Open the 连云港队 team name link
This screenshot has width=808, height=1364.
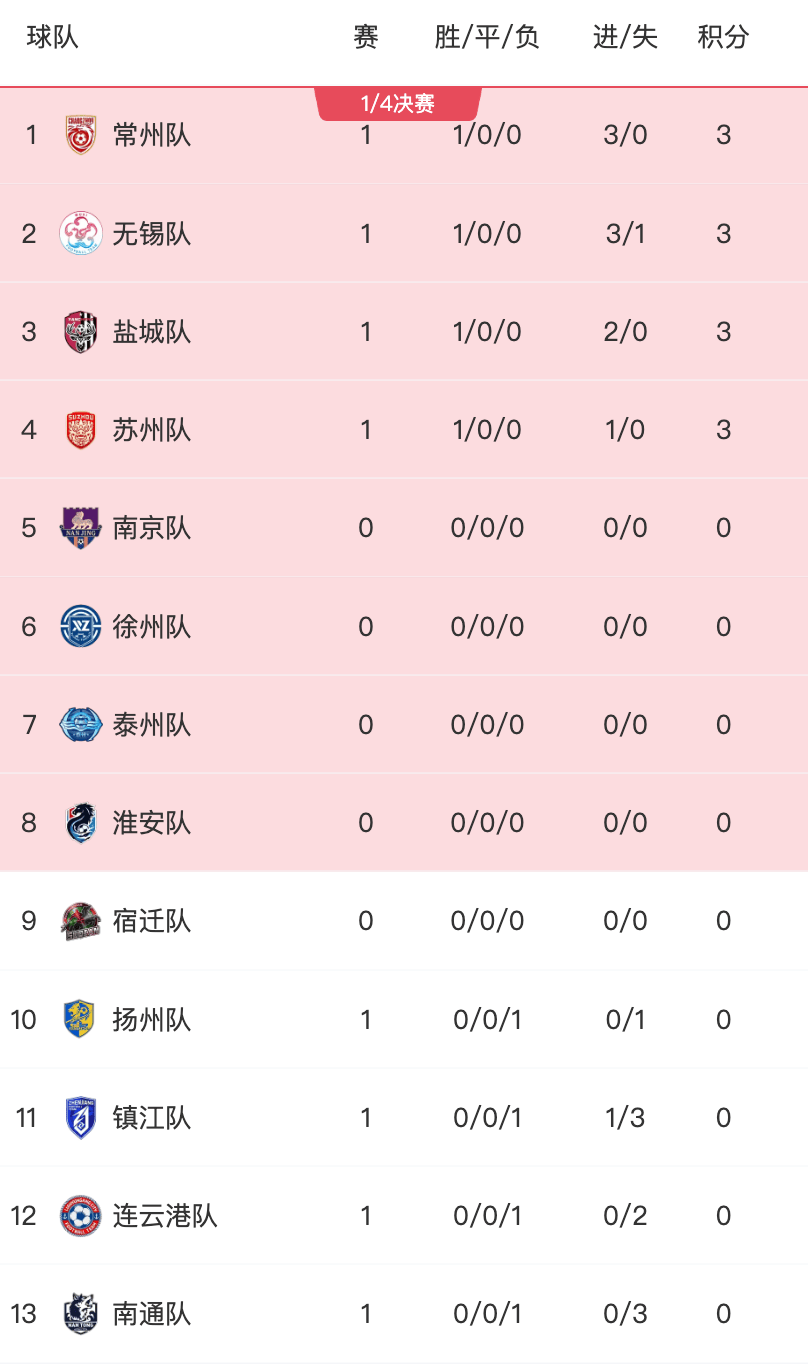point(164,1215)
